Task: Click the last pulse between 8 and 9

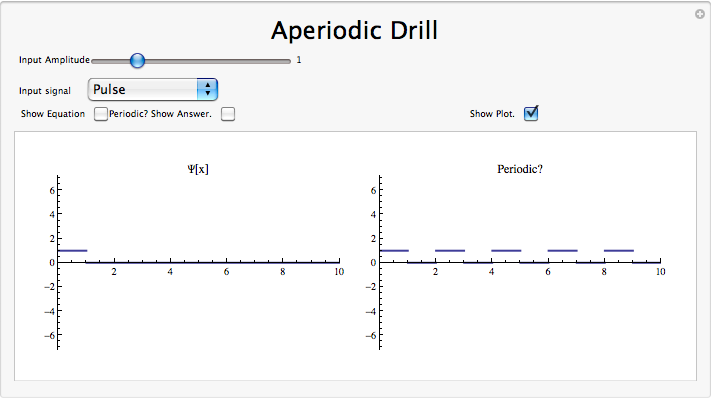Action: pos(619,250)
